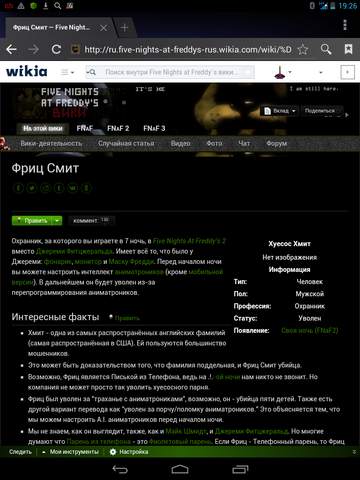Open browser search magnifier icon
The width and height of the screenshot is (360, 480).
tap(326, 50)
